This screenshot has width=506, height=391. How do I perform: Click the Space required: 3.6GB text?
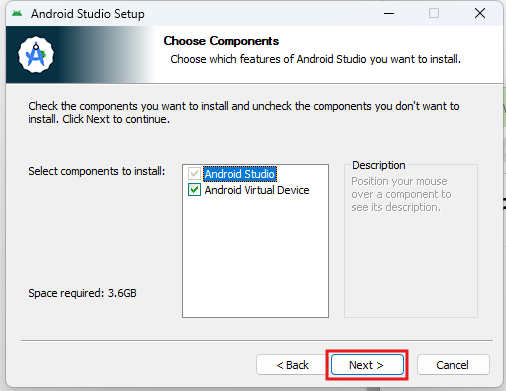point(82,293)
